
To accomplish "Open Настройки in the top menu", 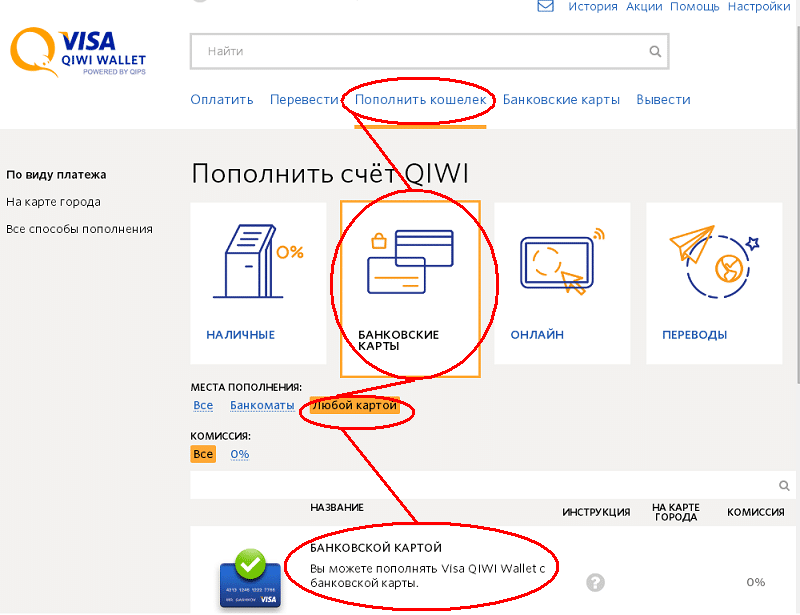I will click(x=759, y=7).
